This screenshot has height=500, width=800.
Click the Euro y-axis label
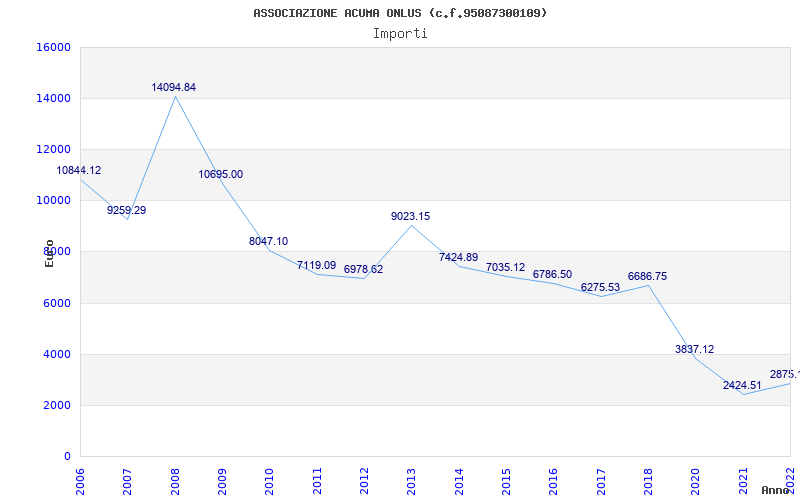[49, 254]
